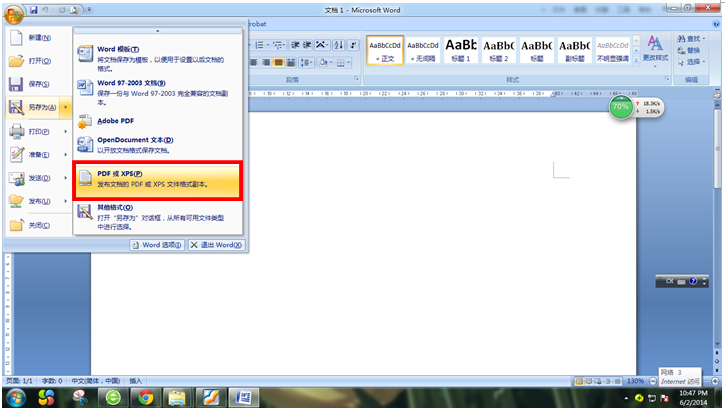
Task: Click the Chrome icon in taskbar
Action: (x=146, y=397)
